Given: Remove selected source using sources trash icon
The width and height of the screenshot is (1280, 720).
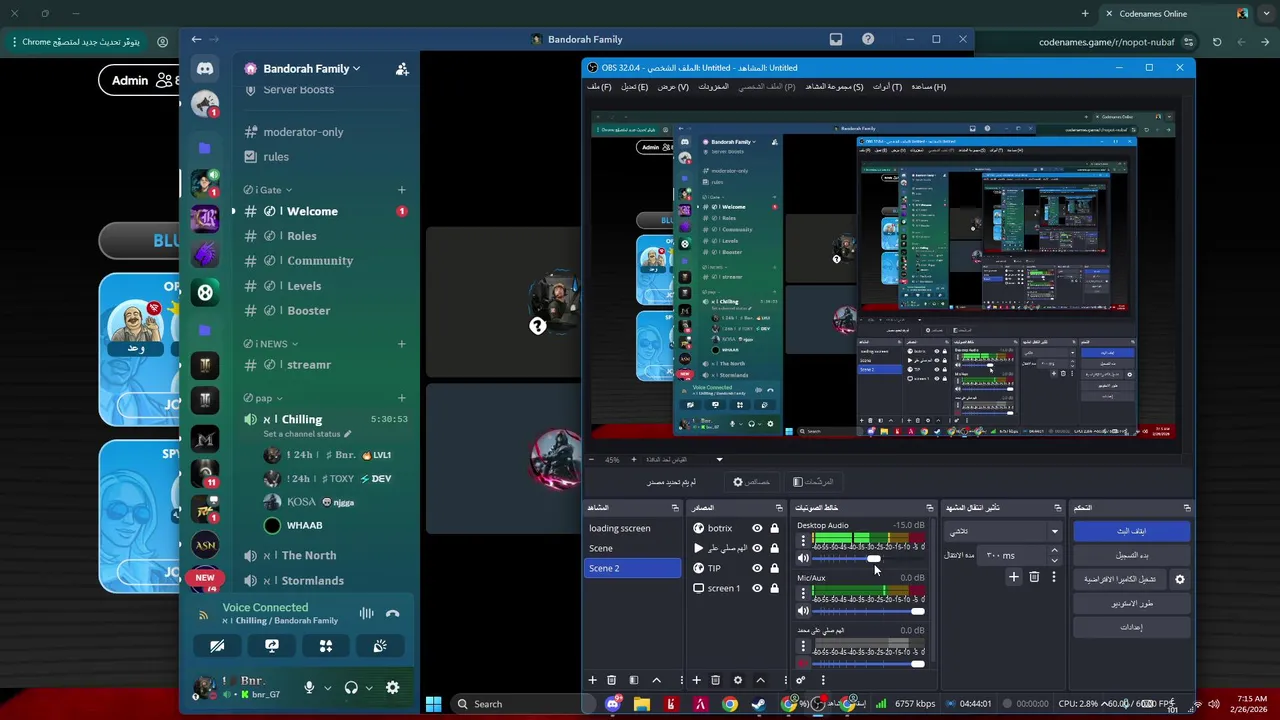Looking at the screenshot, I should pos(716,680).
